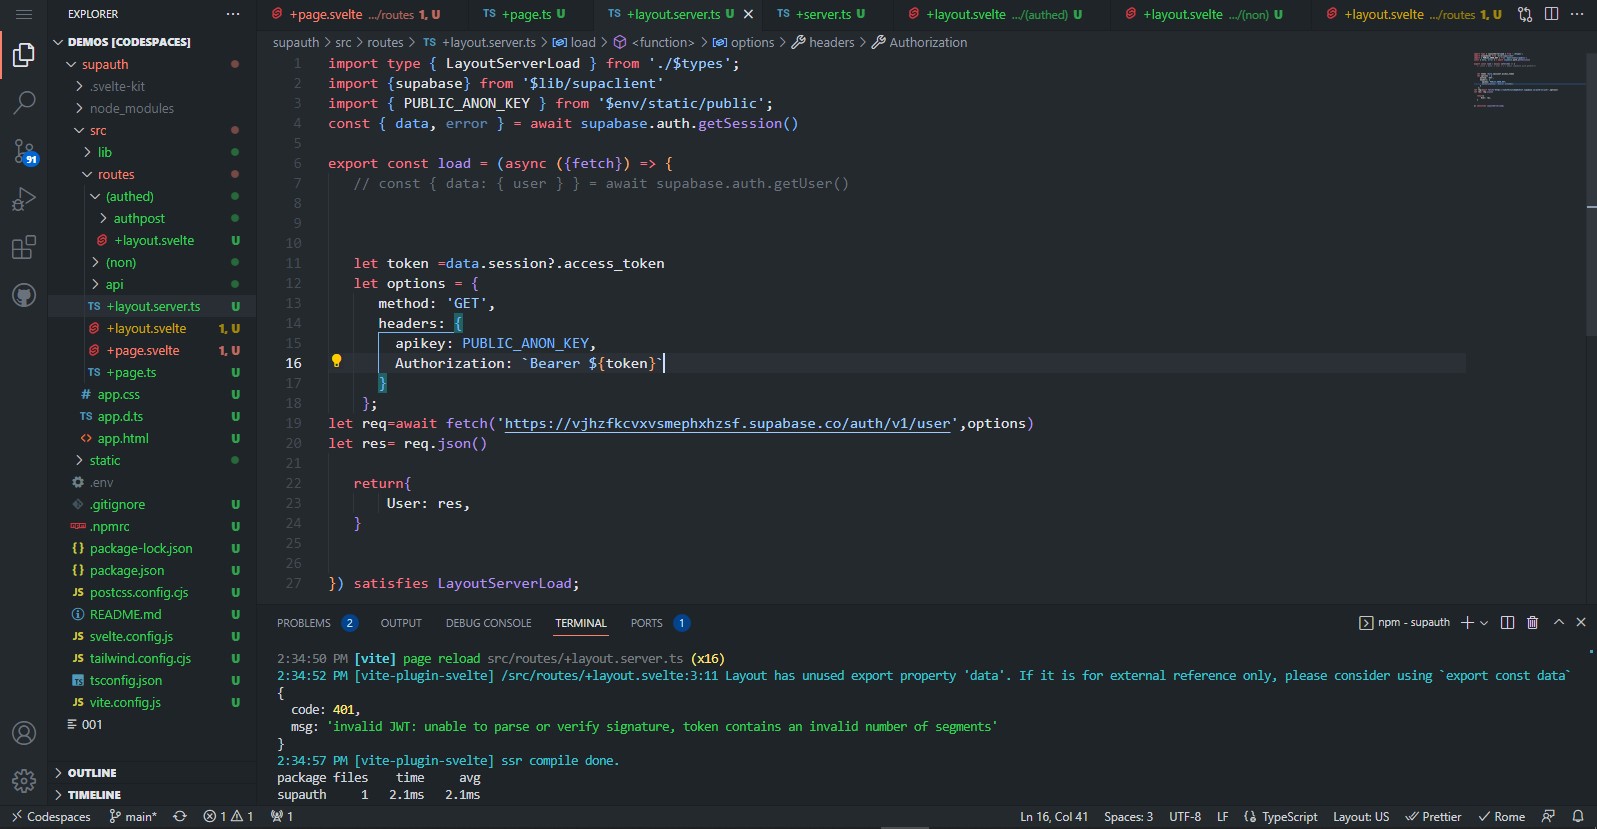This screenshot has width=1597, height=829.
Task: Collapse the supauth folder
Action: tap(152, 64)
